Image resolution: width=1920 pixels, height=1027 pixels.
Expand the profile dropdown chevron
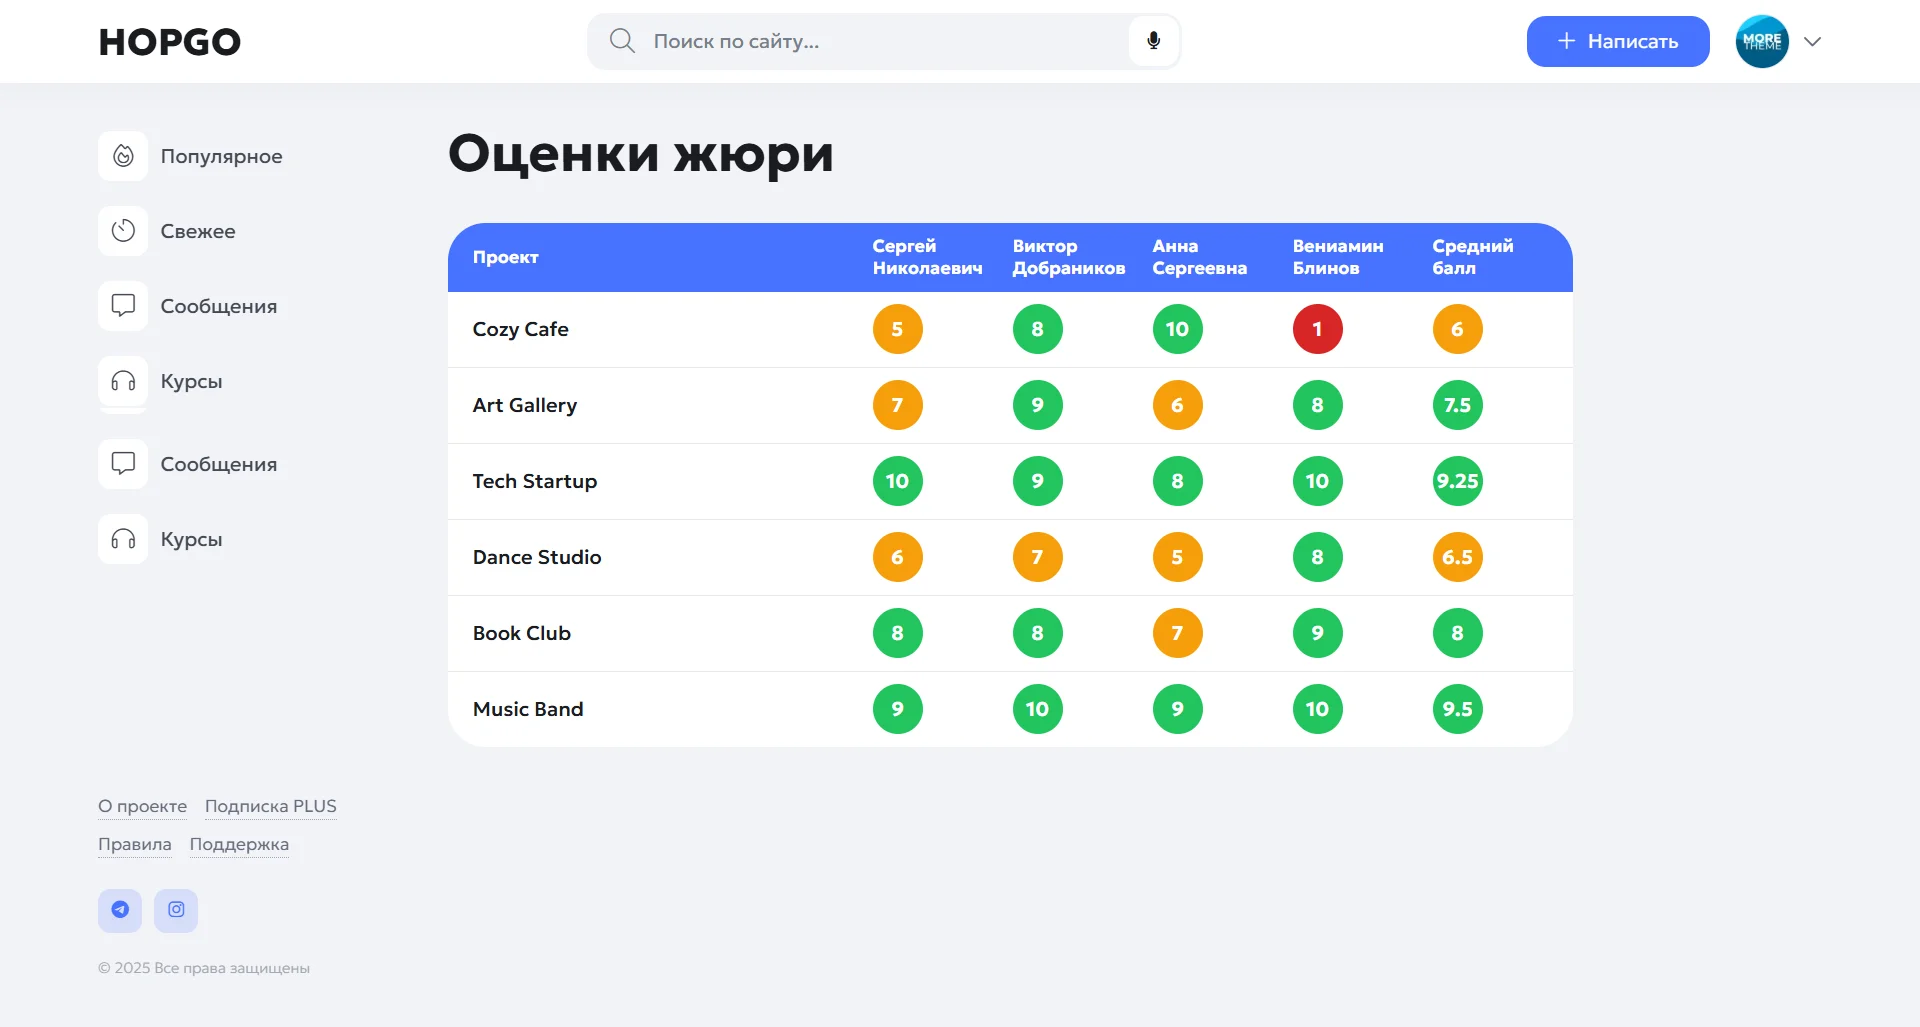tap(1812, 41)
